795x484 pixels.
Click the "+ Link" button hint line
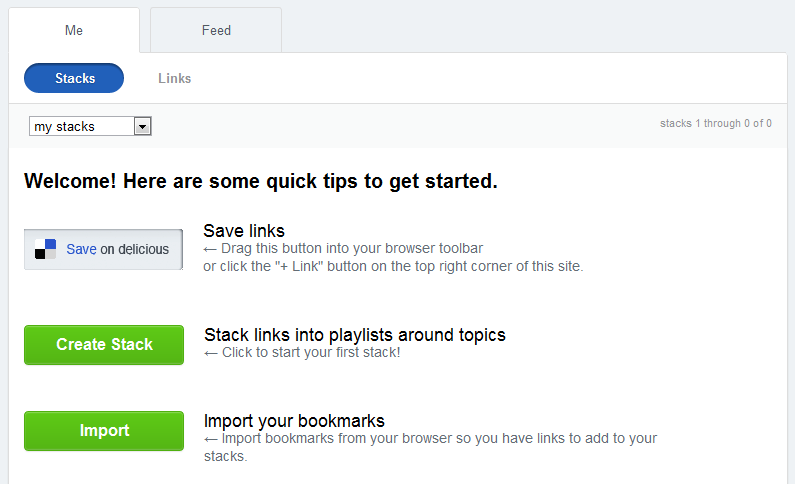click(393, 266)
